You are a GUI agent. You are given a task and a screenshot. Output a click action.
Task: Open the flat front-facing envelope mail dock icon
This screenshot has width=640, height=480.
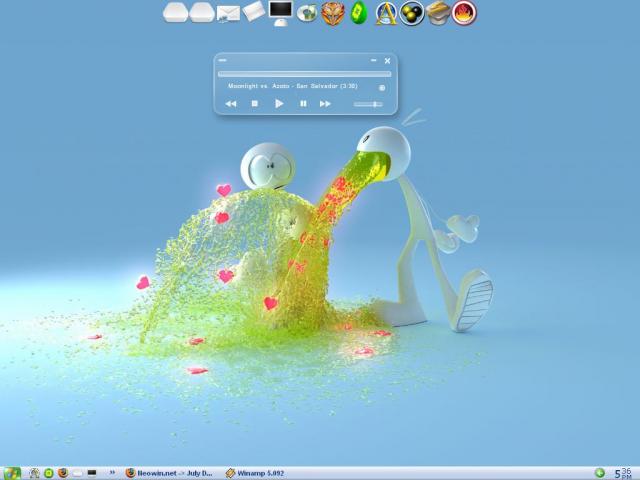pyautogui.click(x=228, y=13)
